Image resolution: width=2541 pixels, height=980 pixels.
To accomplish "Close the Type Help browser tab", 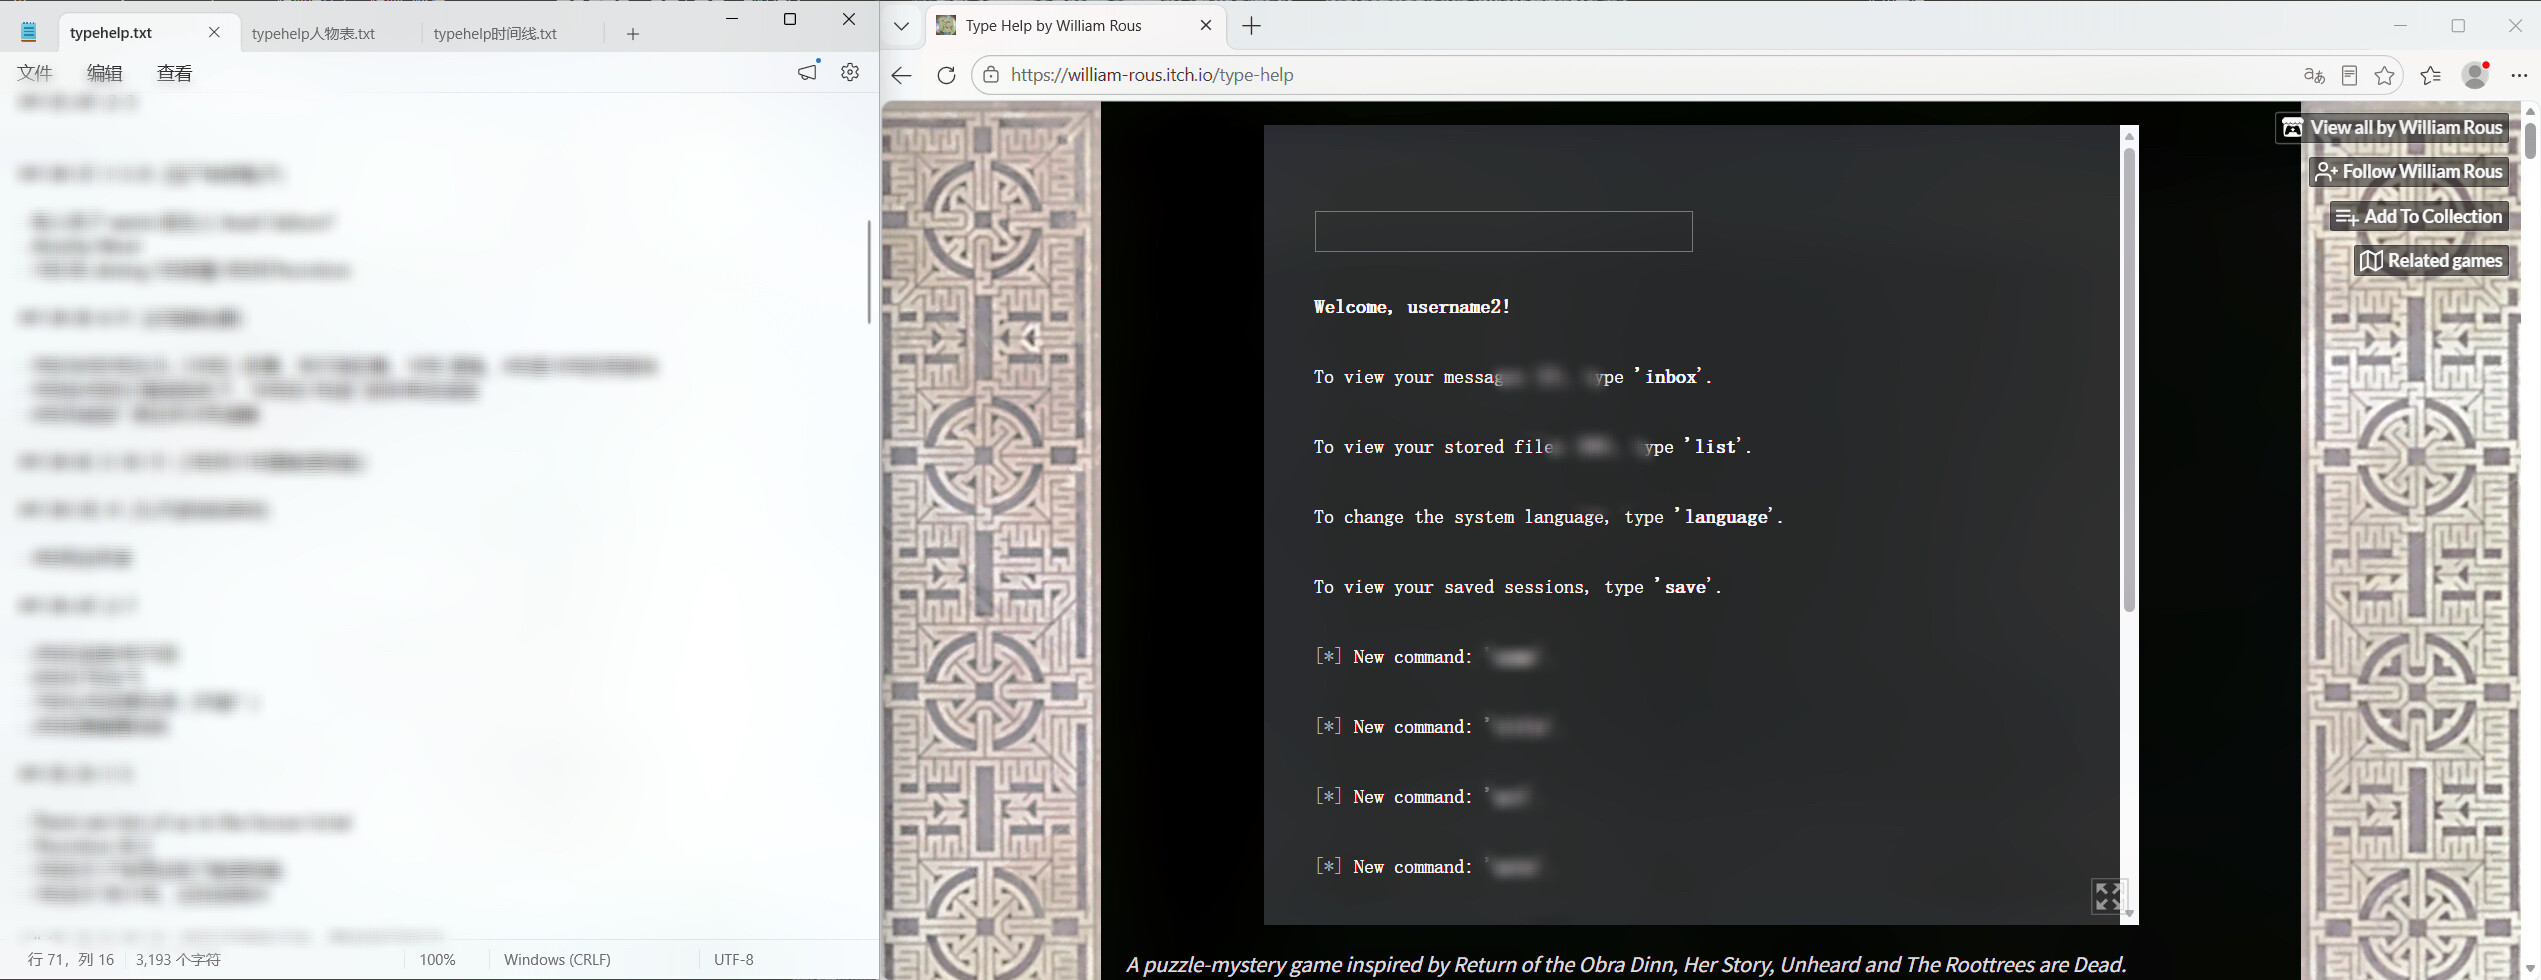I will (x=1206, y=25).
